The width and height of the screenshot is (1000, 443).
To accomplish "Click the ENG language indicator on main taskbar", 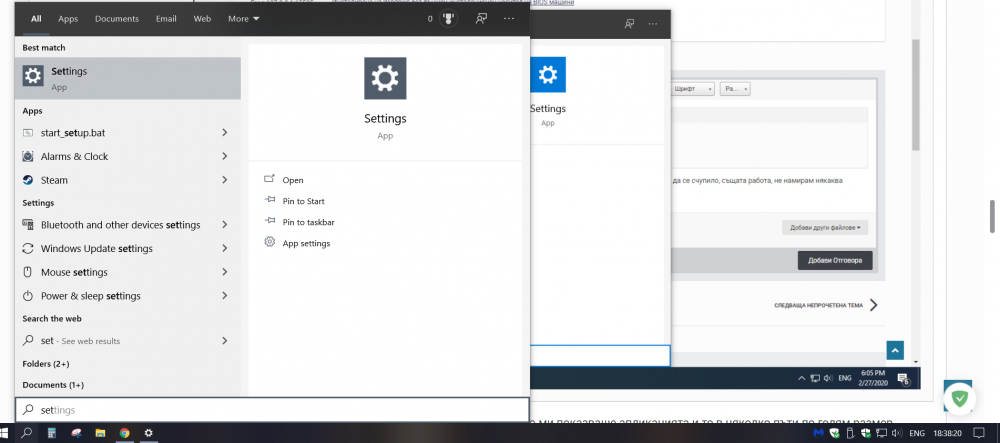I will (917, 433).
